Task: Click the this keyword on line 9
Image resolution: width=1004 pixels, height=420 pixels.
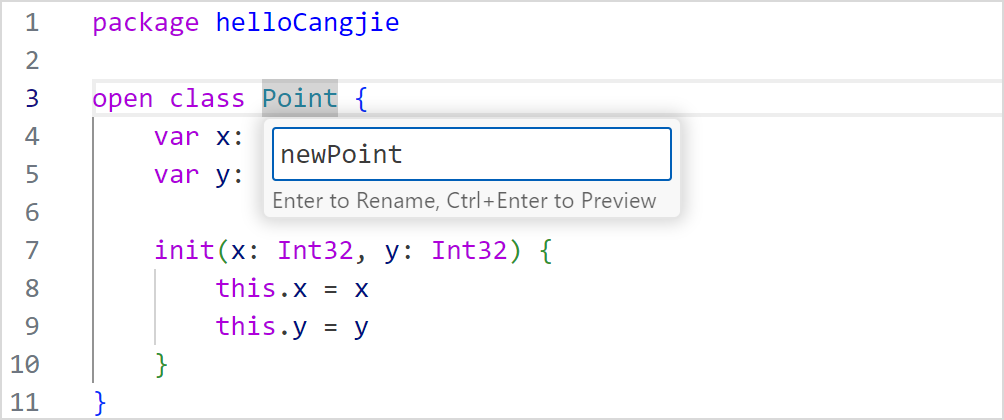Action: [246, 327]
